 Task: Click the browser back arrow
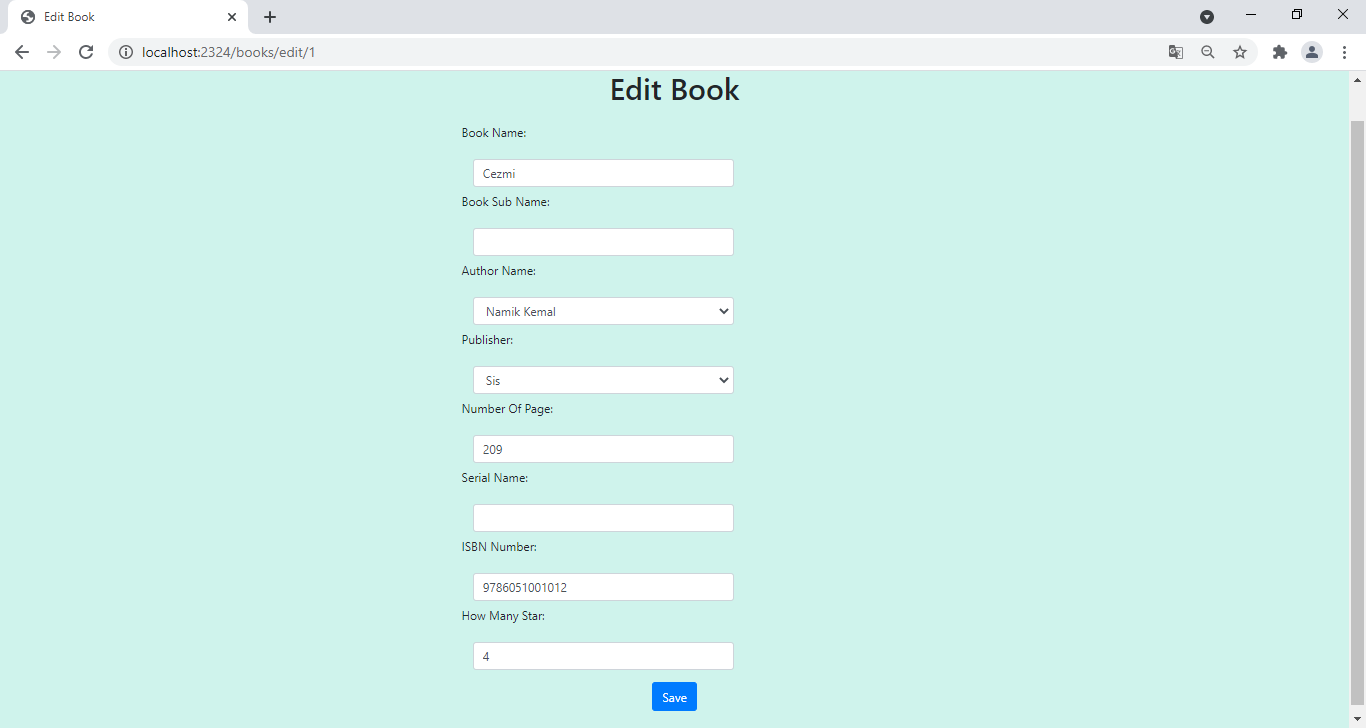tap(22, 52)
